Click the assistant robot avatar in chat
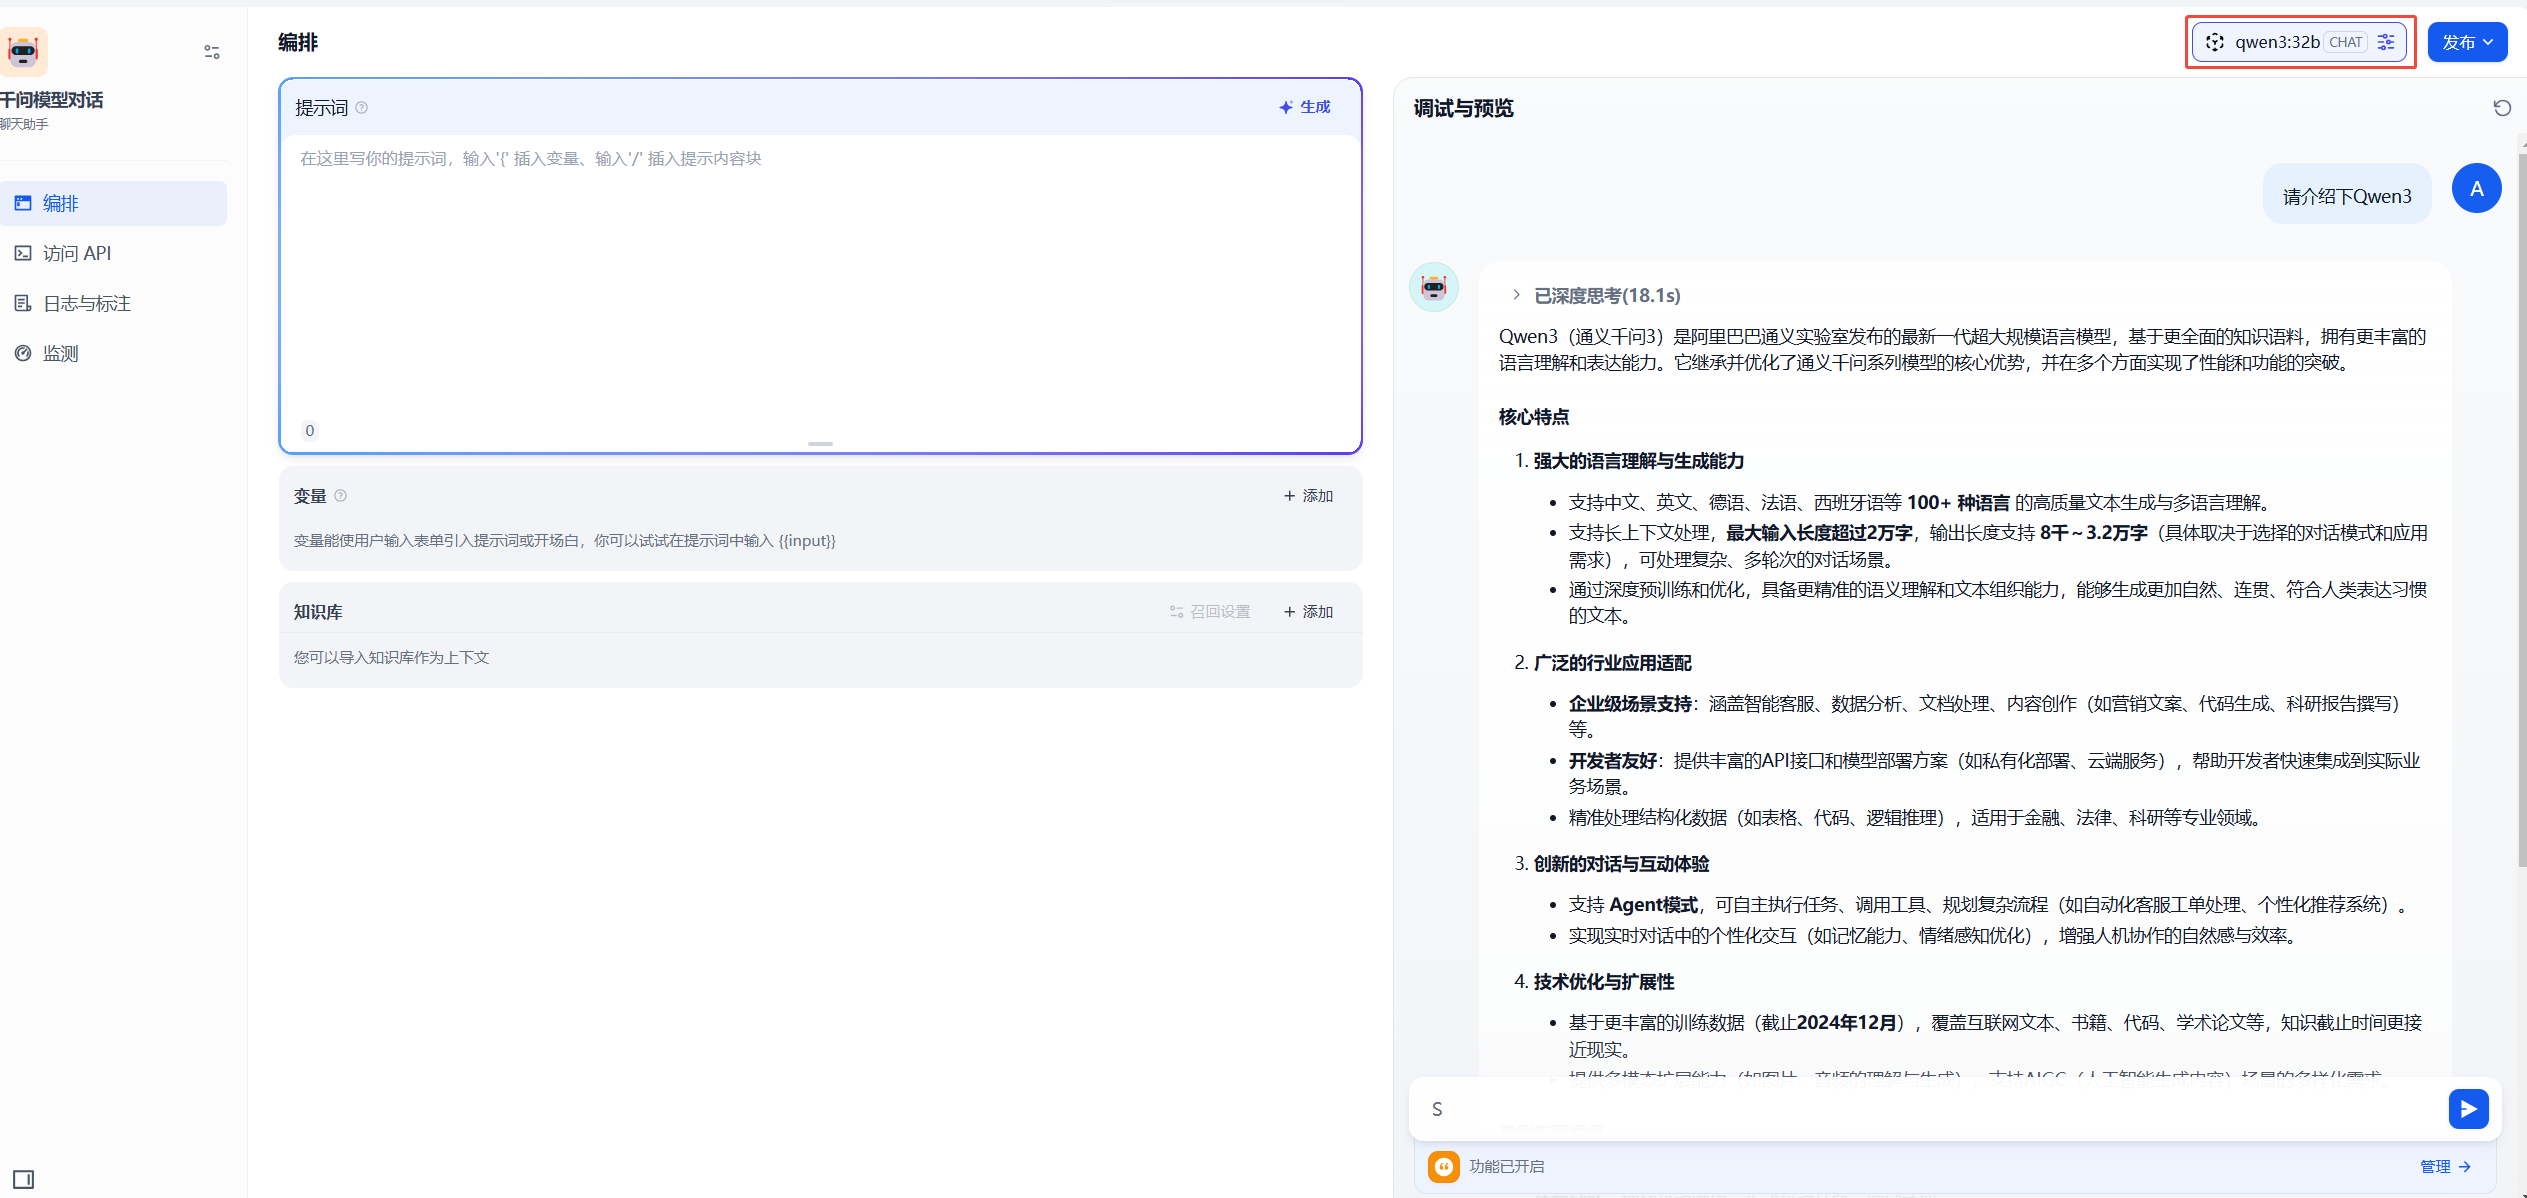The image size is (2527, 1198). click(1434, 287)
